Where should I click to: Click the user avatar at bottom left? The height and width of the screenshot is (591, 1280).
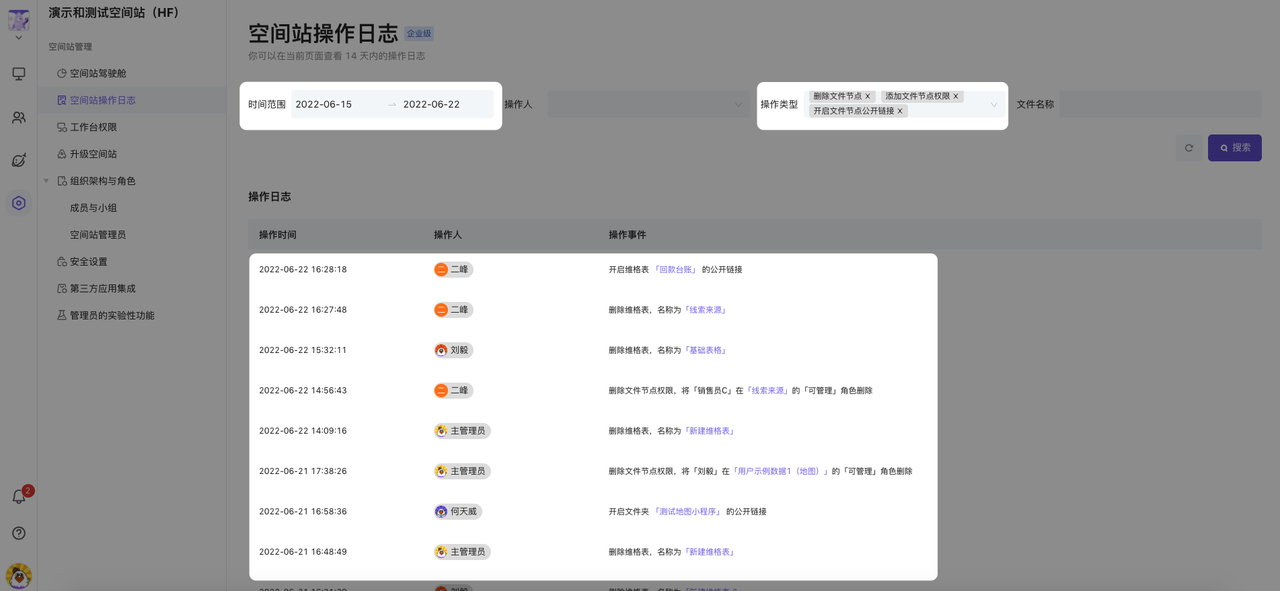click(x=18, y=575)
